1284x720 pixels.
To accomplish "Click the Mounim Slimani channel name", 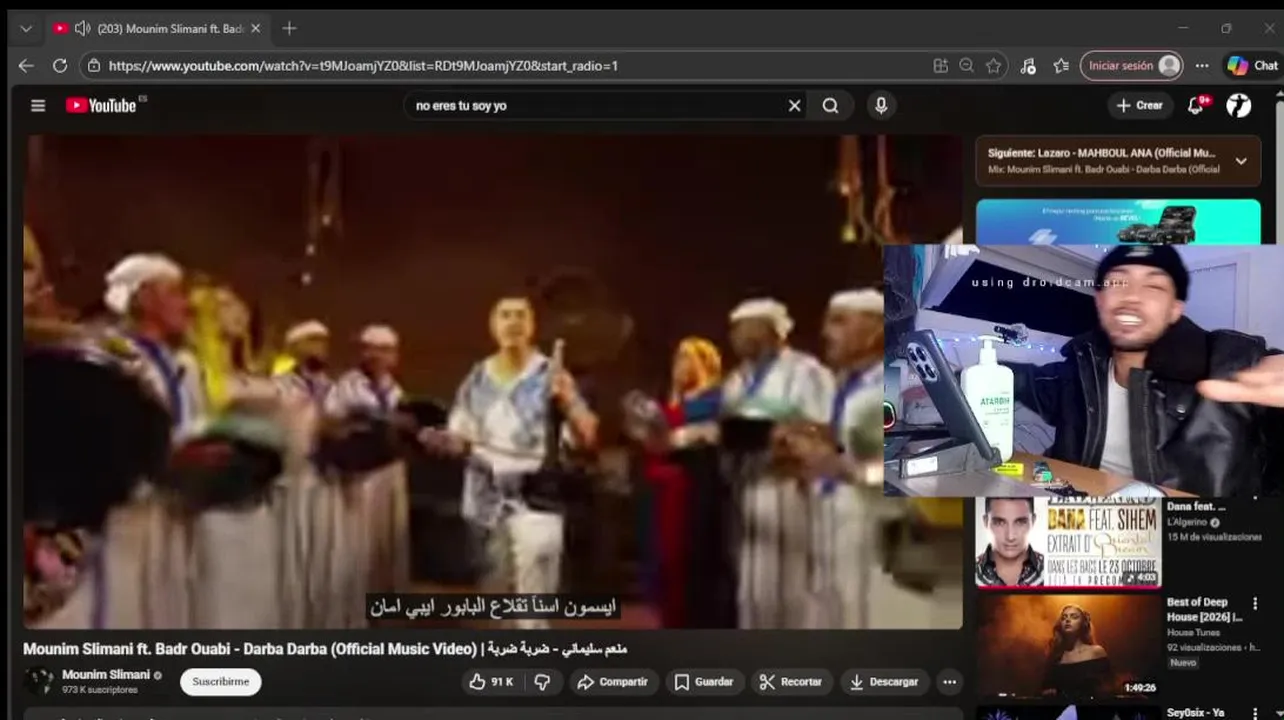I will coord(106,675).
